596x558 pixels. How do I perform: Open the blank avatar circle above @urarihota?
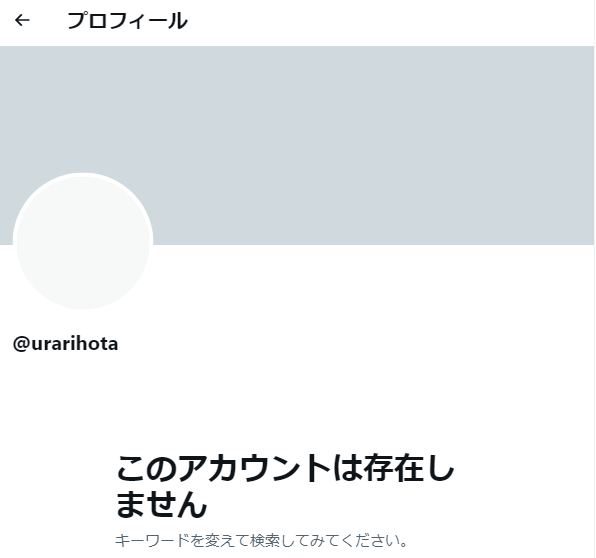point(83,242)
